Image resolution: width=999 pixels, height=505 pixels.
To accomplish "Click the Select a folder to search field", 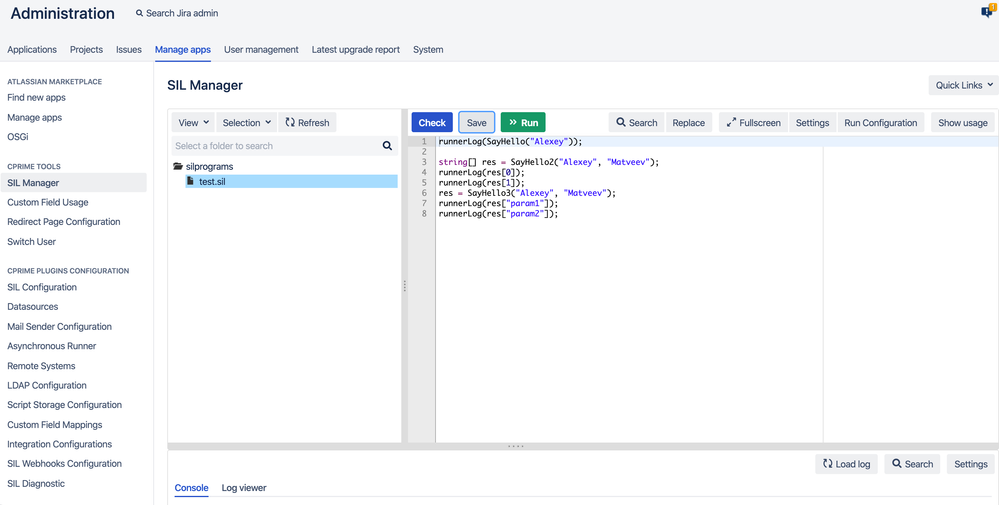I will coord(276,146).
